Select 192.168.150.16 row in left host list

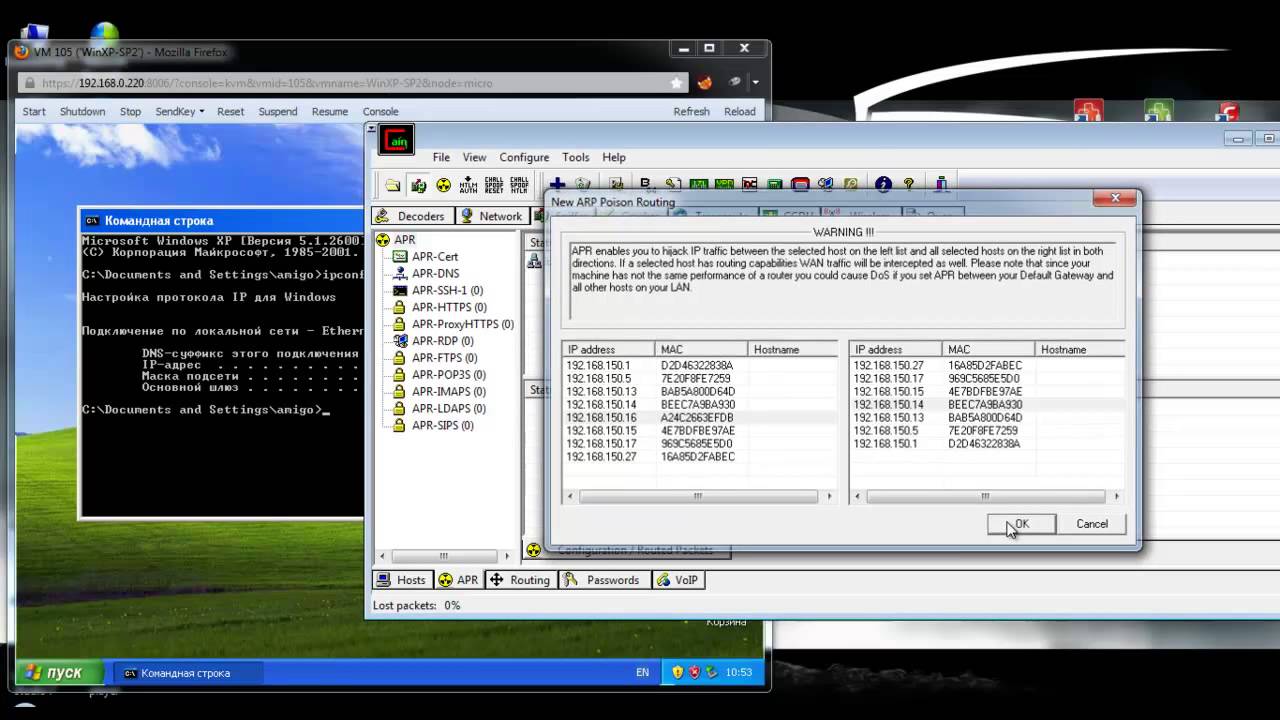coord(699,418)
